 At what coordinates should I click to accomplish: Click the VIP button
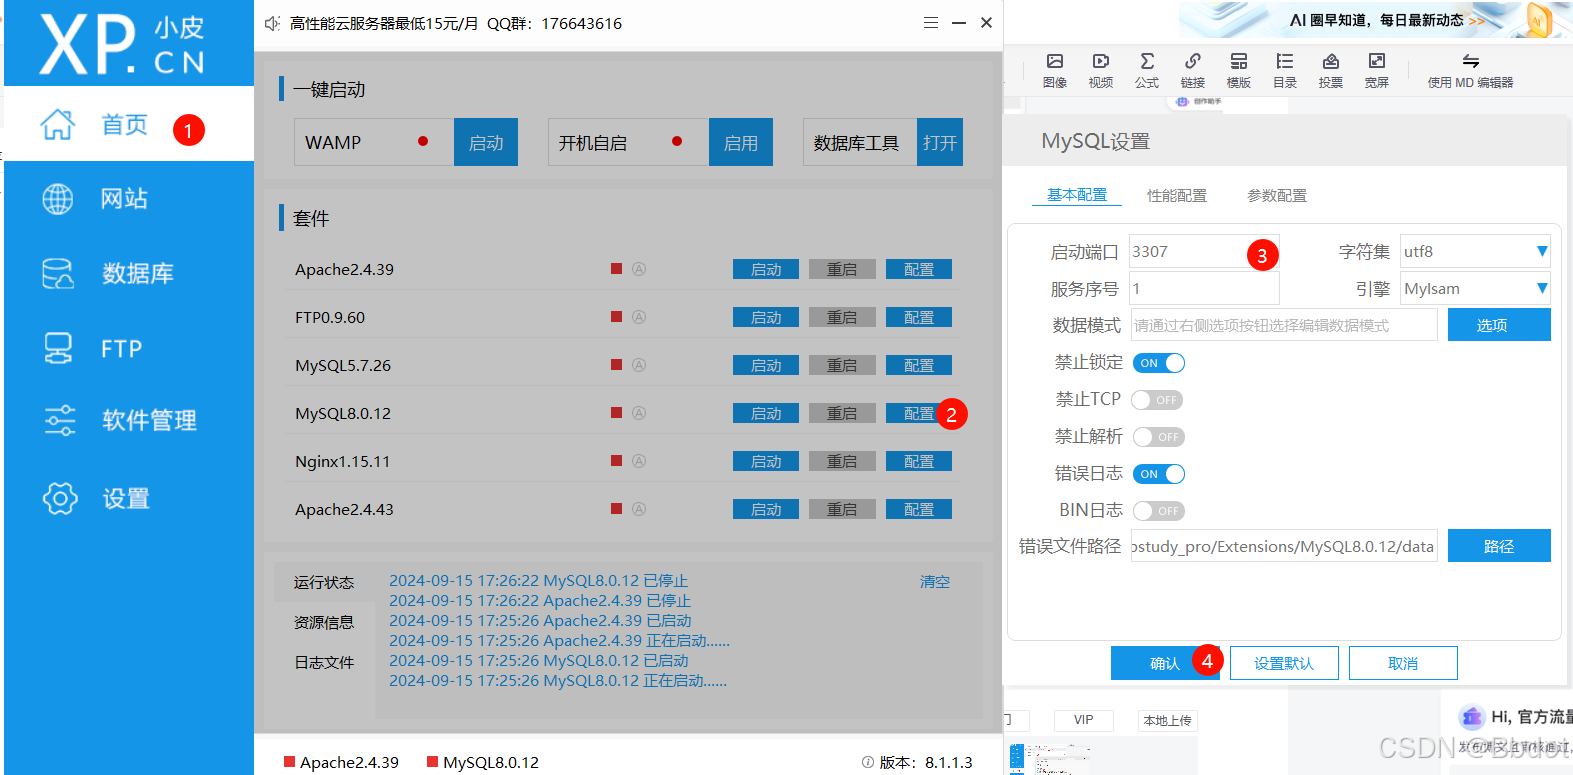tap(1084, 720)
